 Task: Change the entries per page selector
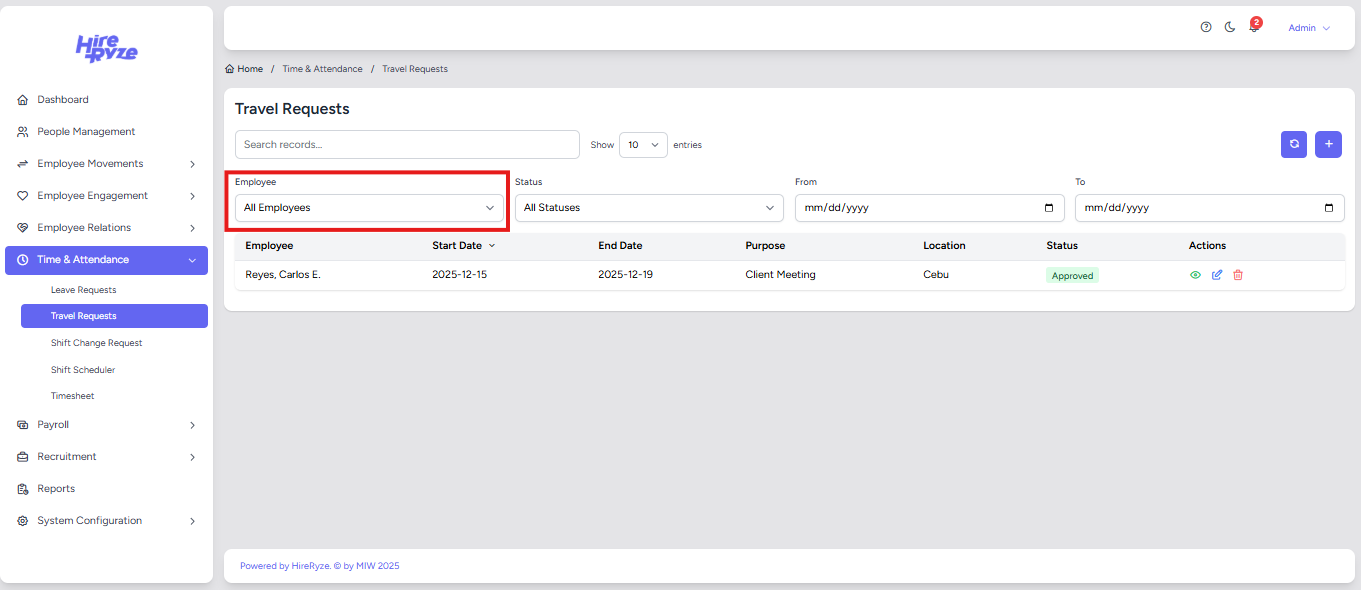tap(643, 145)
